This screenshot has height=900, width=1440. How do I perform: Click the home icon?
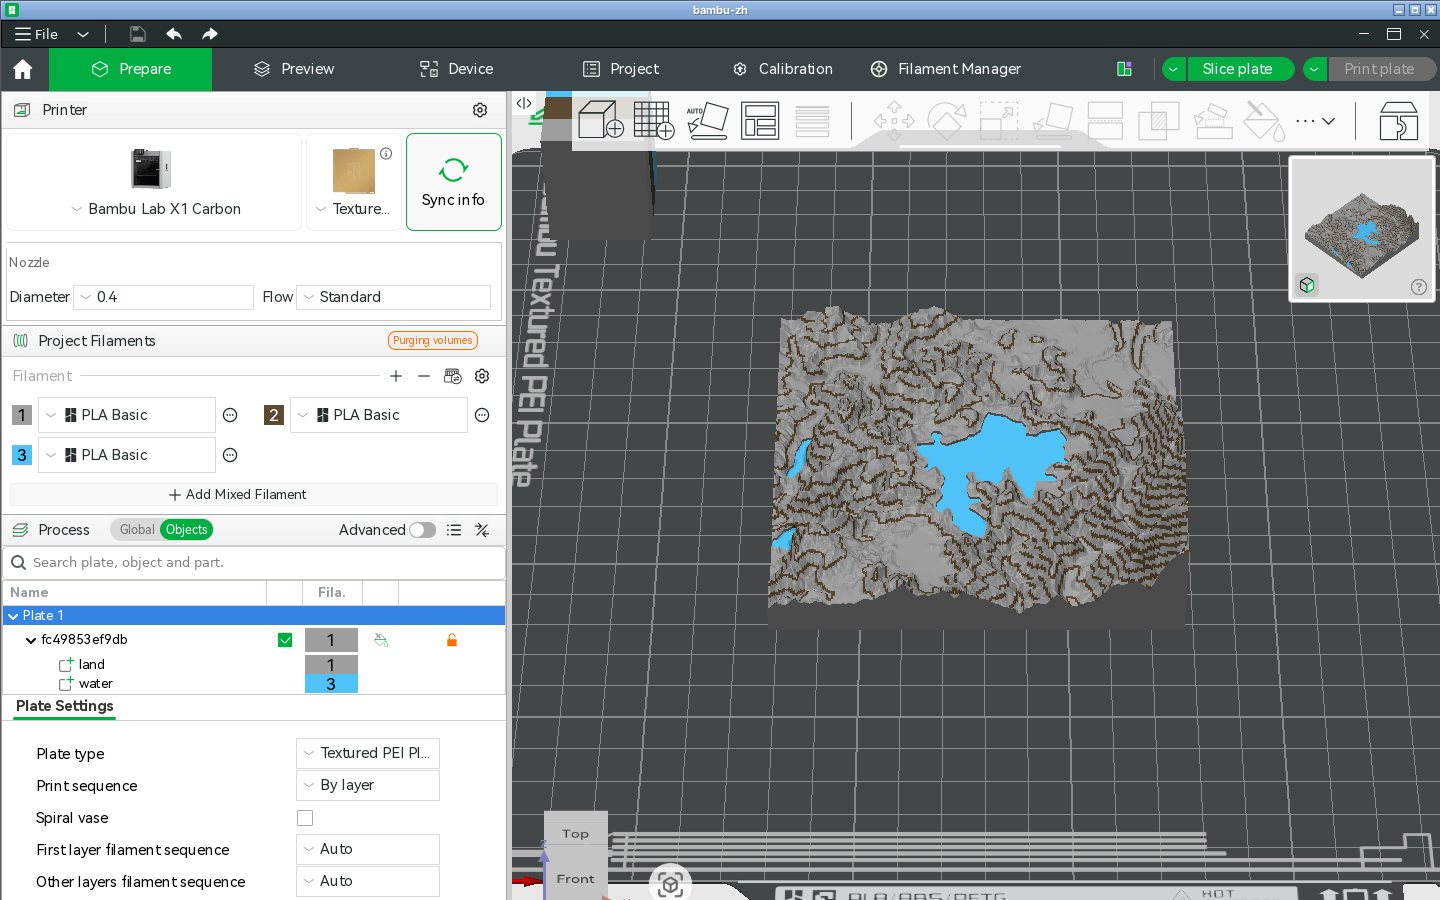[x=23, y=69]
